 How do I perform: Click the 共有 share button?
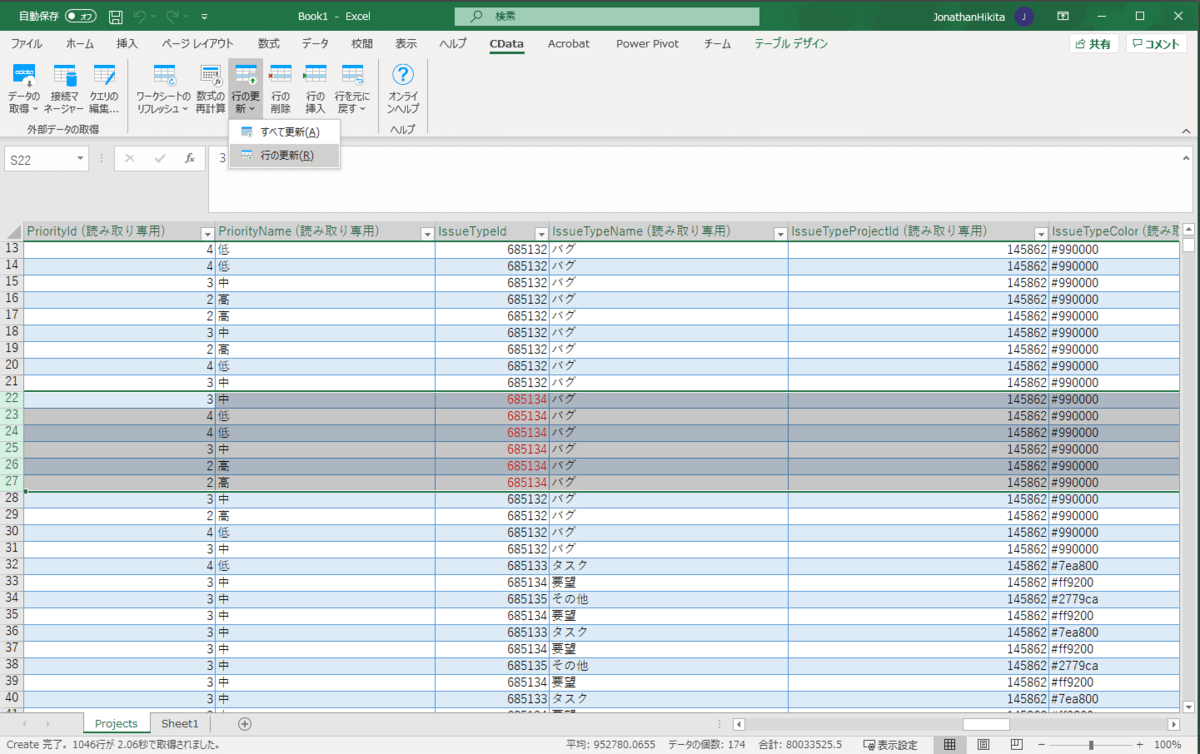(x=1093, y=44)
